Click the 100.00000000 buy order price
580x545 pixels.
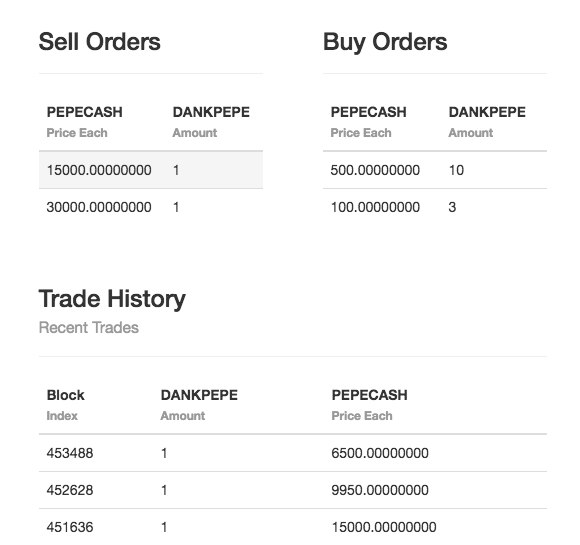click(x=375, y=207)
